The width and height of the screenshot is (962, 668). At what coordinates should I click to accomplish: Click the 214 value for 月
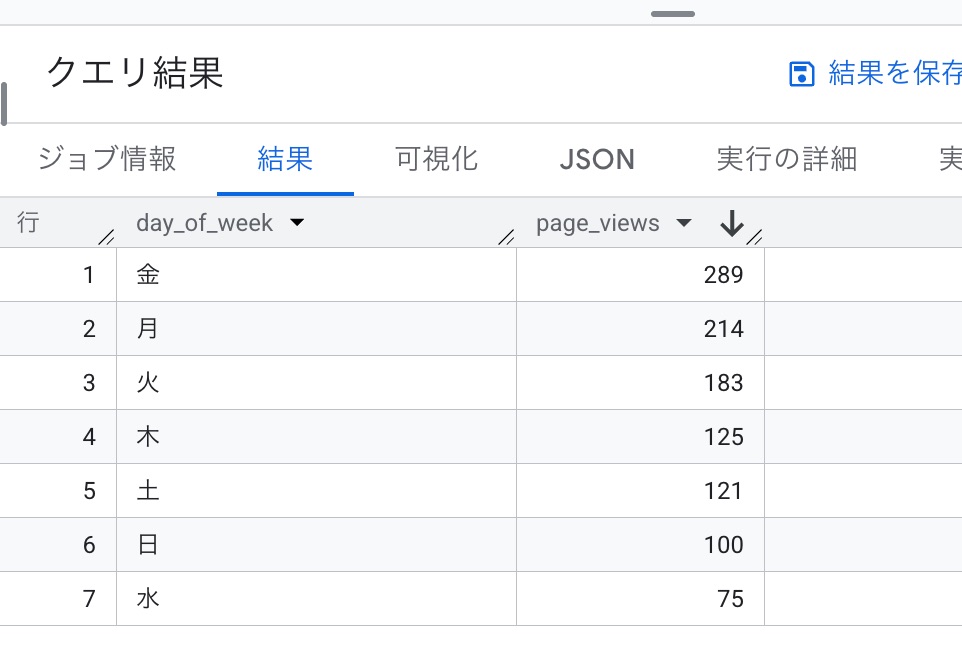723,329
